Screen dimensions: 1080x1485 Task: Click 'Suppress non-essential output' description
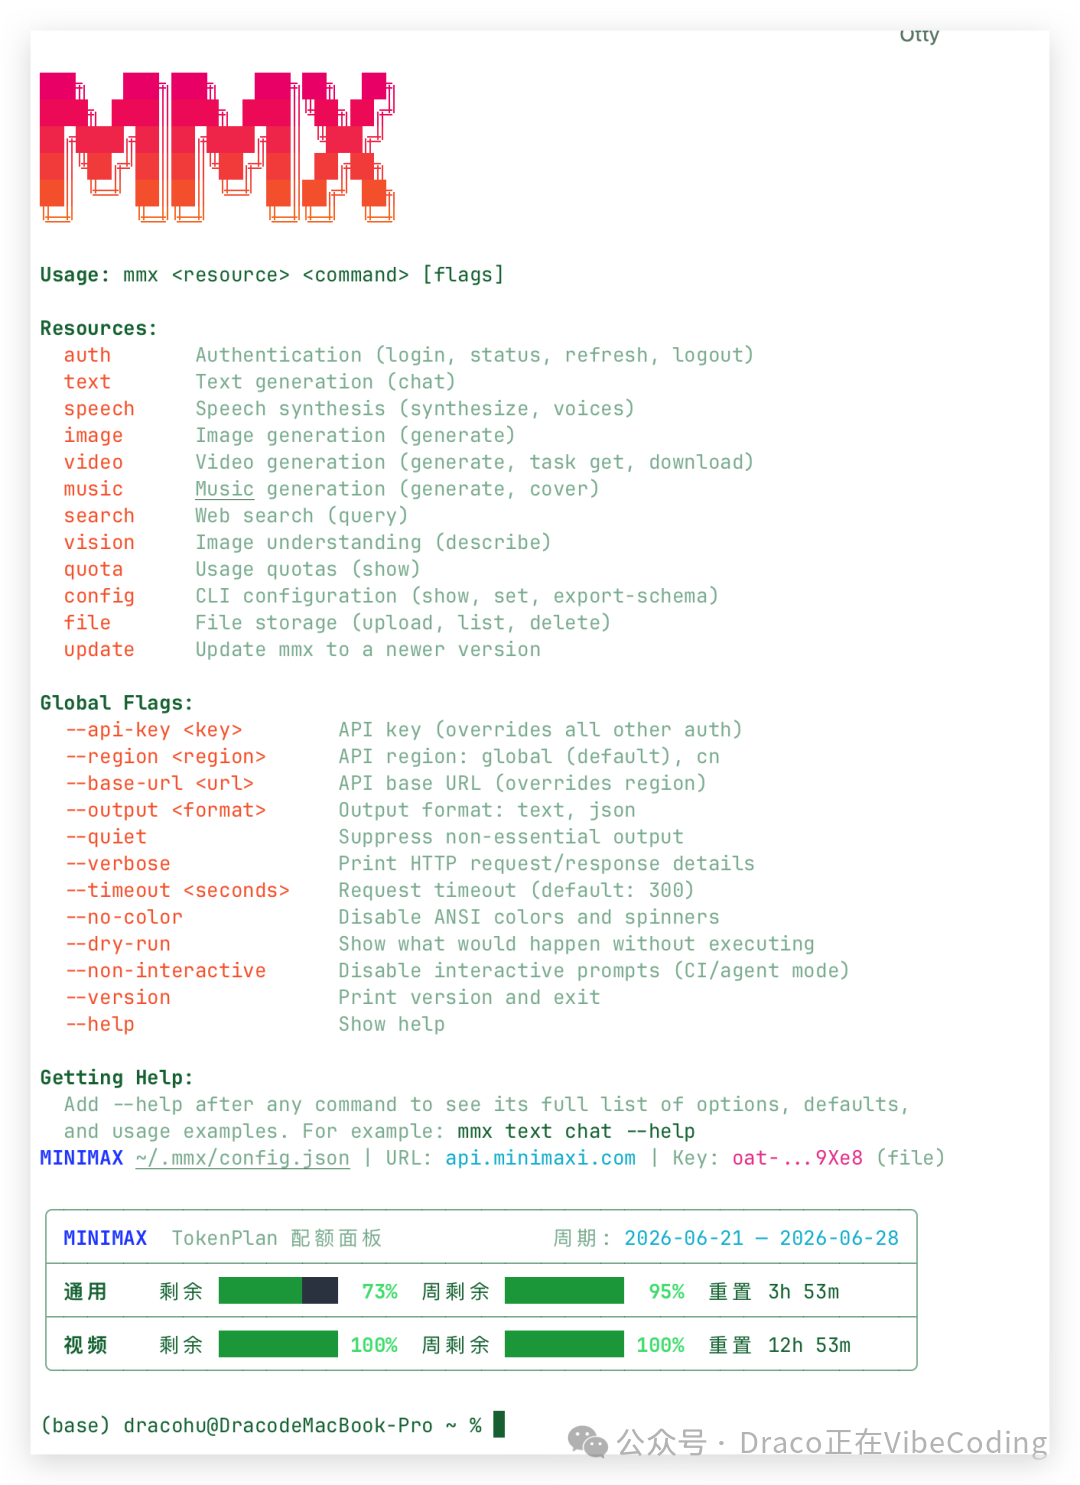click(x=511, y=837)
